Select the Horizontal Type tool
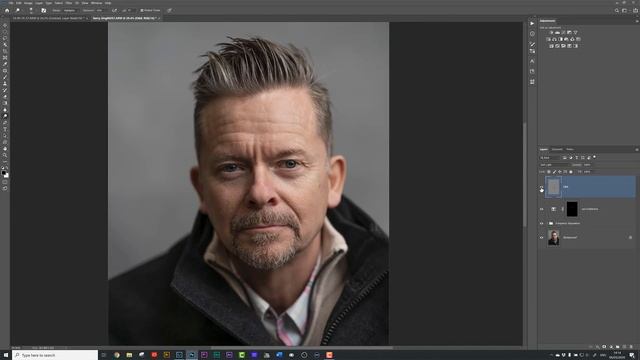This screenshot has width=640, height=360. [x=5, y=129]
